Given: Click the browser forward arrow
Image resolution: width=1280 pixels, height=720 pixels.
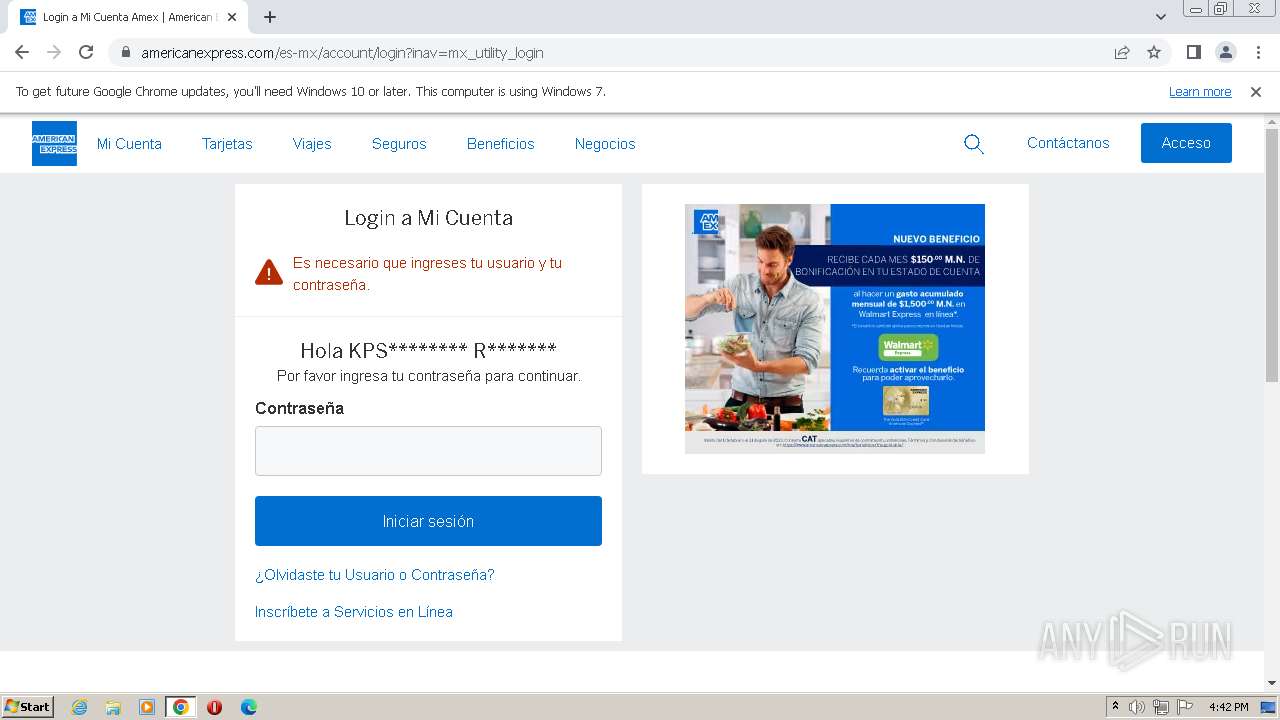Looking at the screenshot, I should point(54,52).
